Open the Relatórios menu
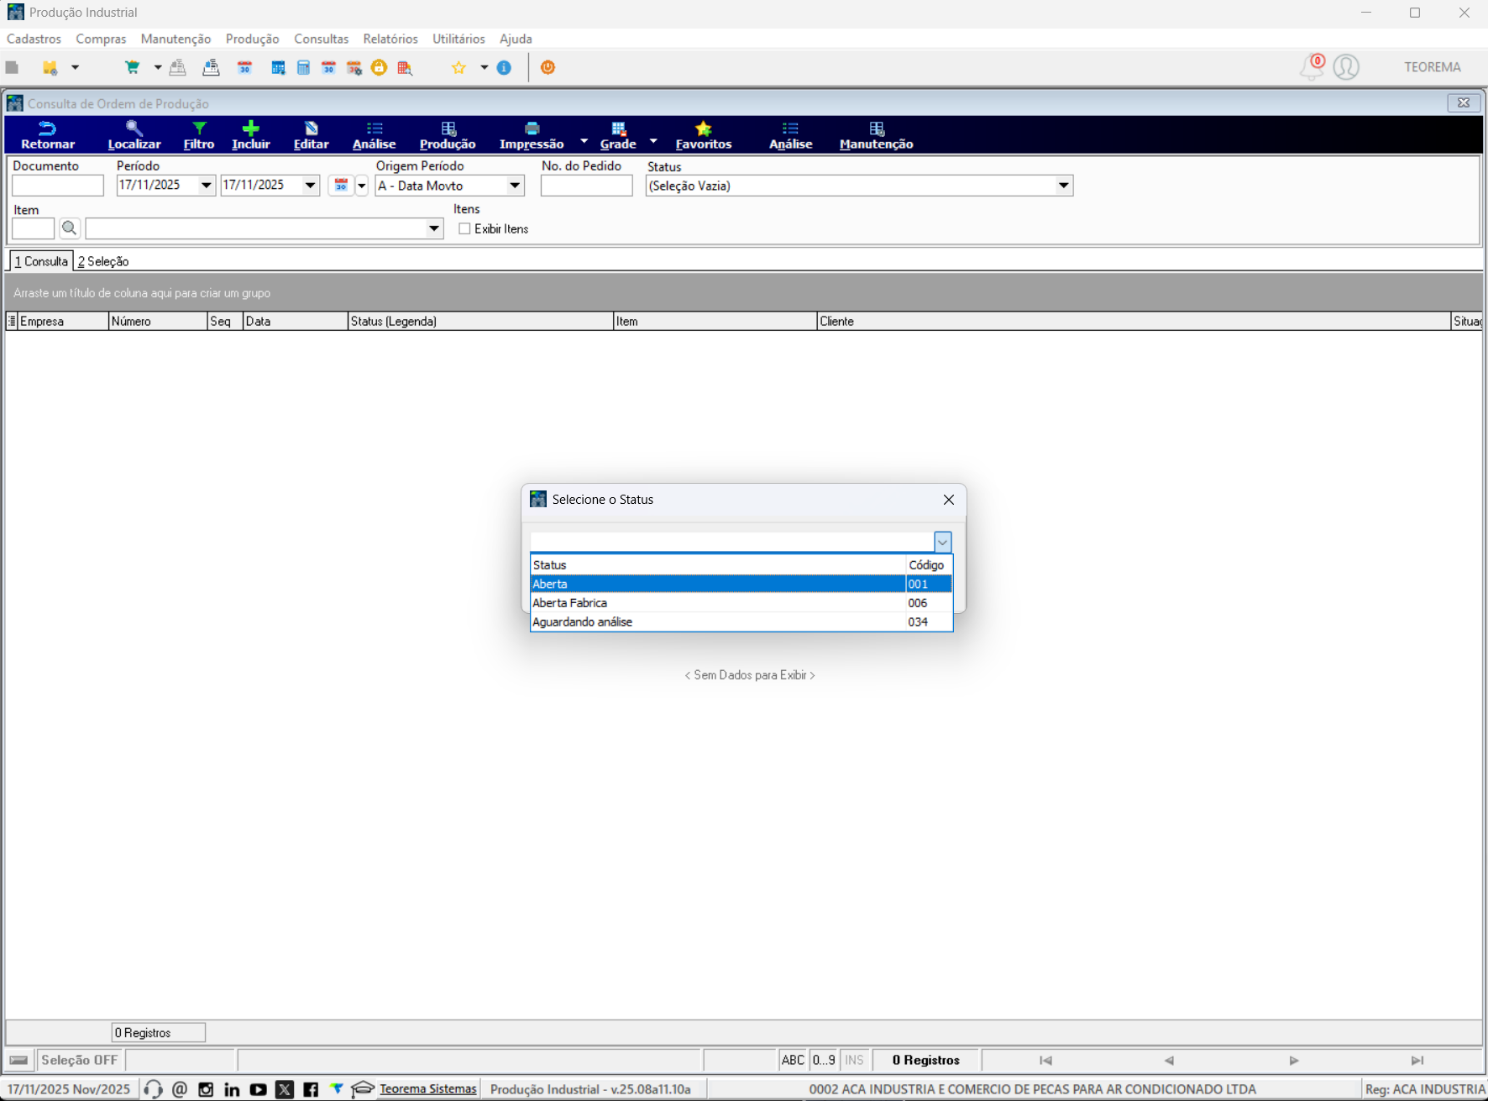This screenshot has height=1101, width=1488. click(x=390, y=39)
